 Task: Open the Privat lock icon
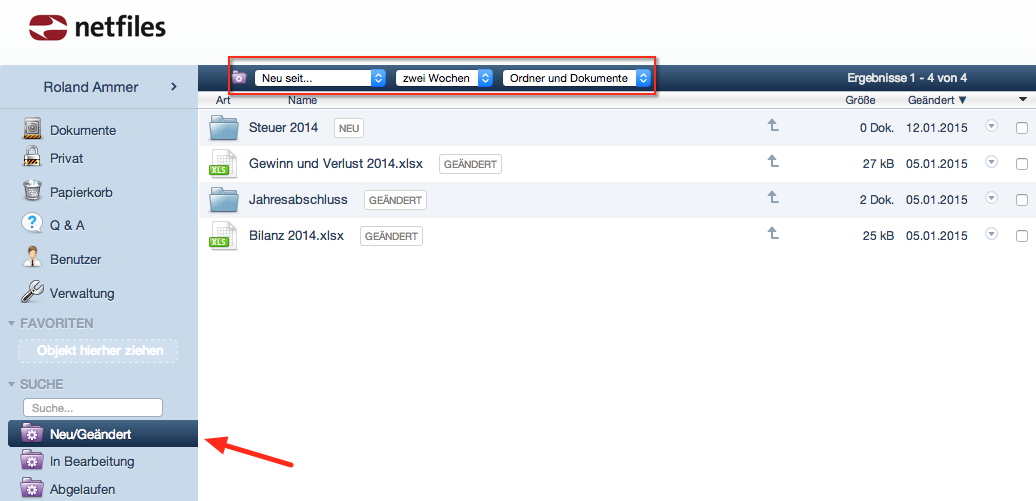point(33,158)
